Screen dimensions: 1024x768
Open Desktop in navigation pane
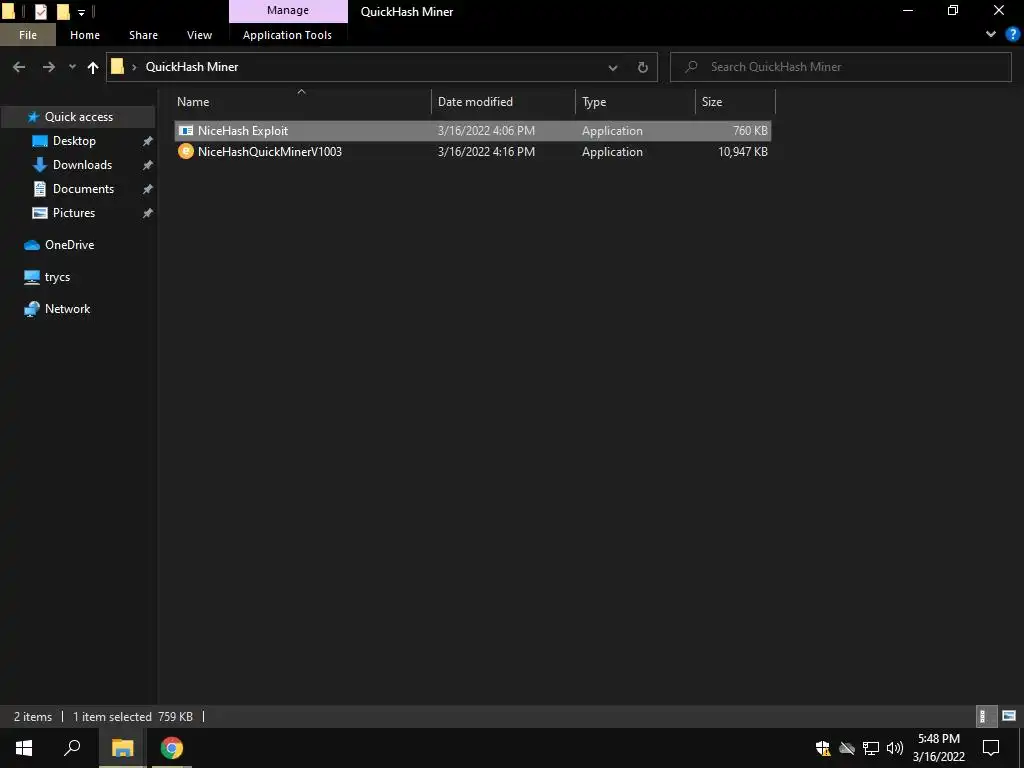click(74, 141)
